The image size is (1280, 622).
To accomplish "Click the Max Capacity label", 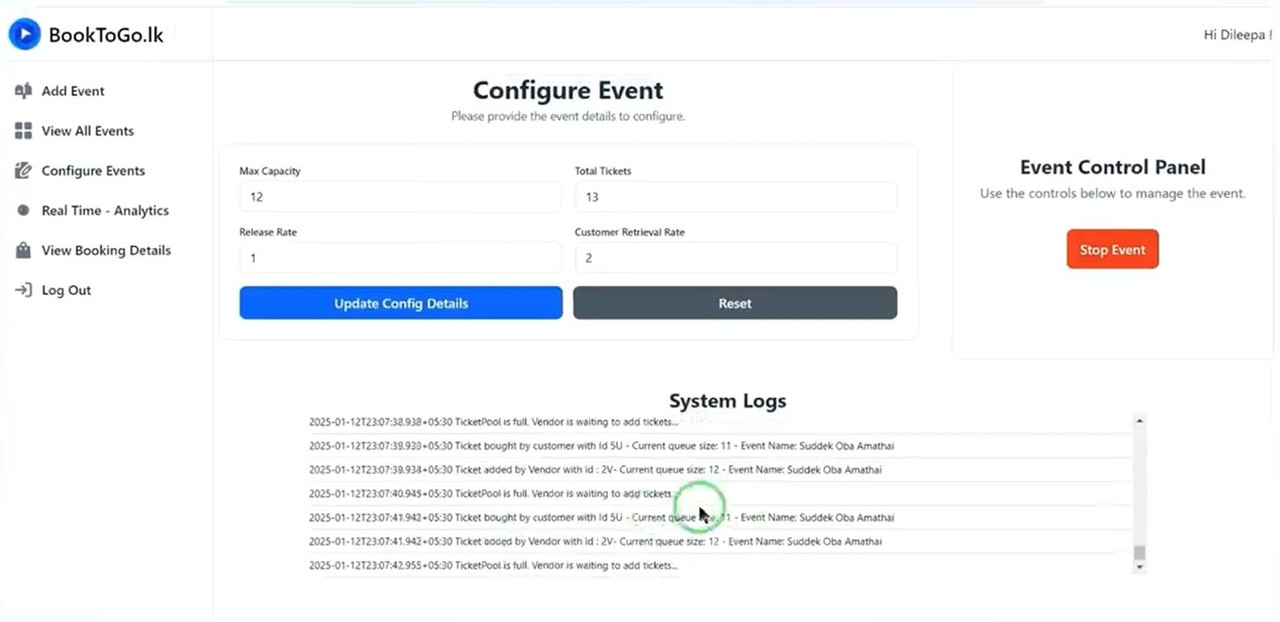I will (x=270, y=171).
